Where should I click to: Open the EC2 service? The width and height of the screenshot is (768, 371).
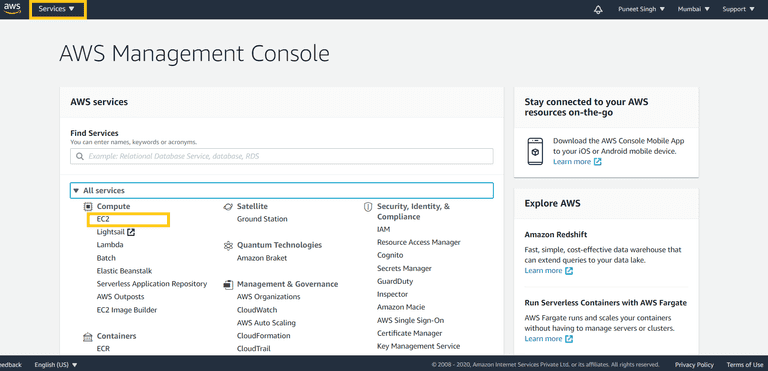pos(103,219)
